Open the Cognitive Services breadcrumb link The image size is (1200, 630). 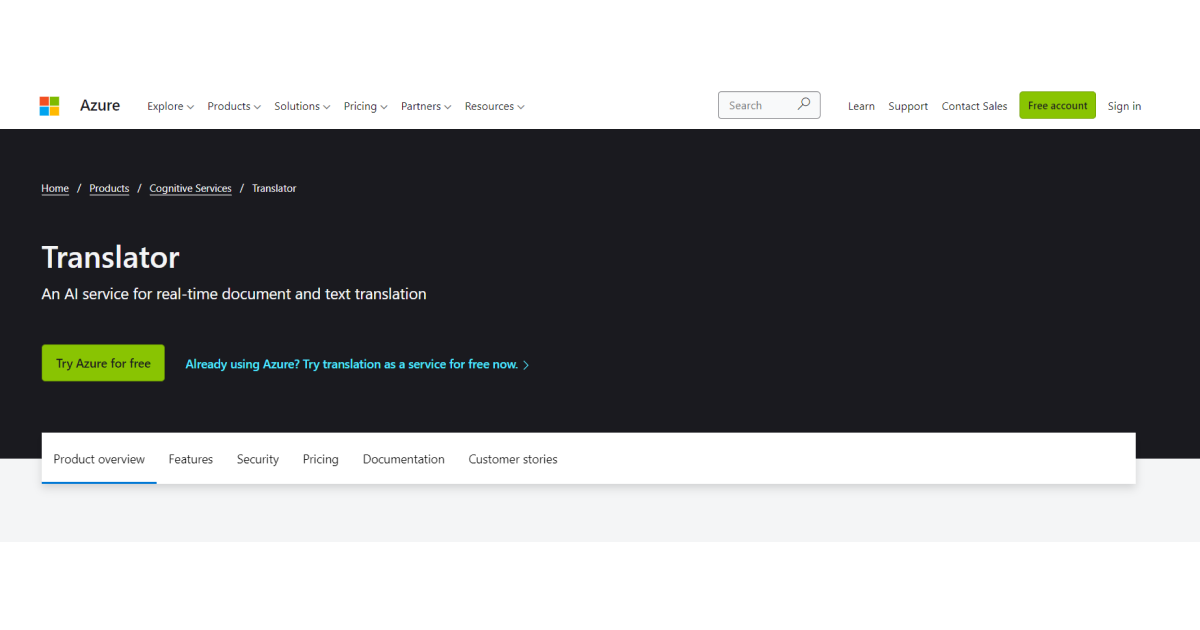pos(190,188)
